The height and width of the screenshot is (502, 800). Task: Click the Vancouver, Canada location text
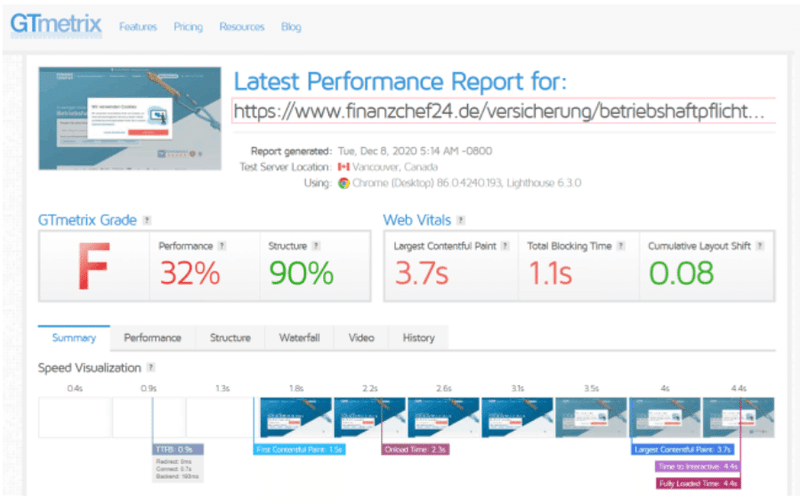tap(395, 167)
